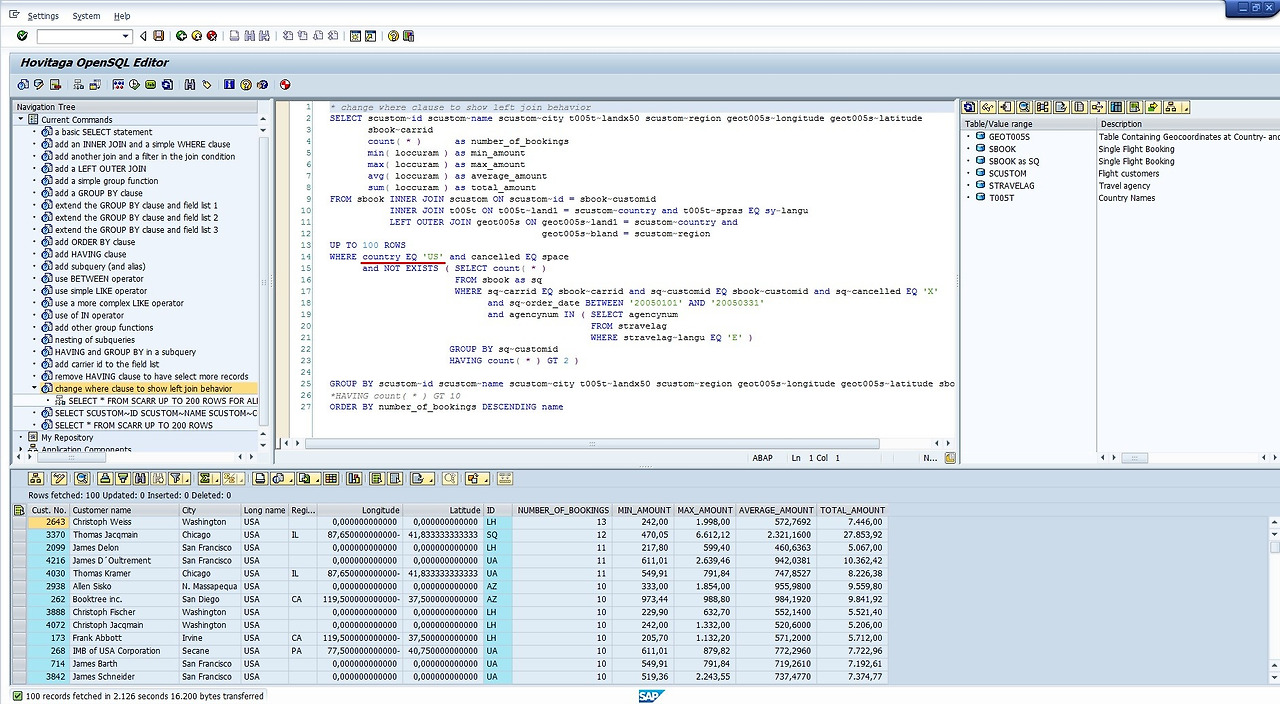Expand the My Repository folder
Image resolution: width=1280 pixels, height=704 pixels.
(x=21, y=437)
